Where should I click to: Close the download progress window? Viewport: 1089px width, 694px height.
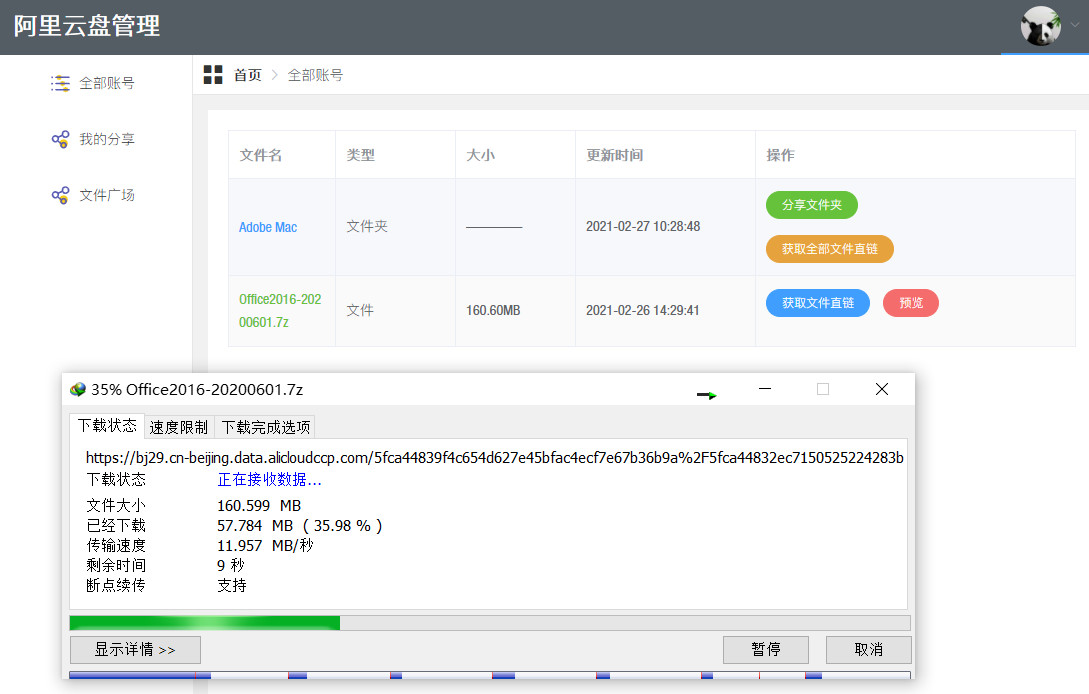(882, 389)
